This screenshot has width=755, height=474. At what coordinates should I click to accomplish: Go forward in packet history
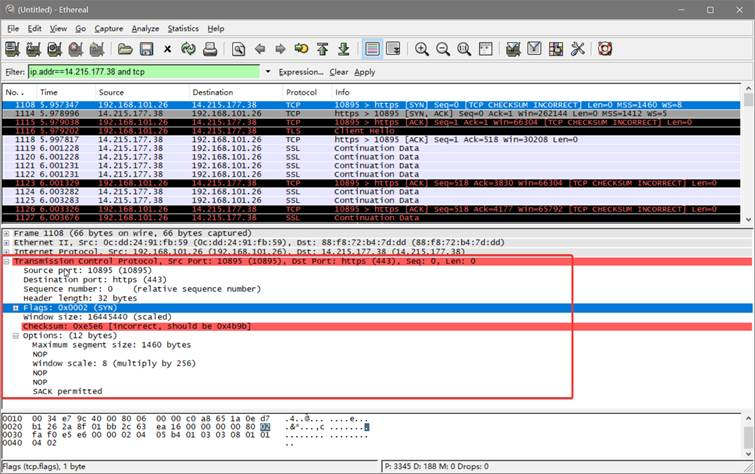point(280,49)
